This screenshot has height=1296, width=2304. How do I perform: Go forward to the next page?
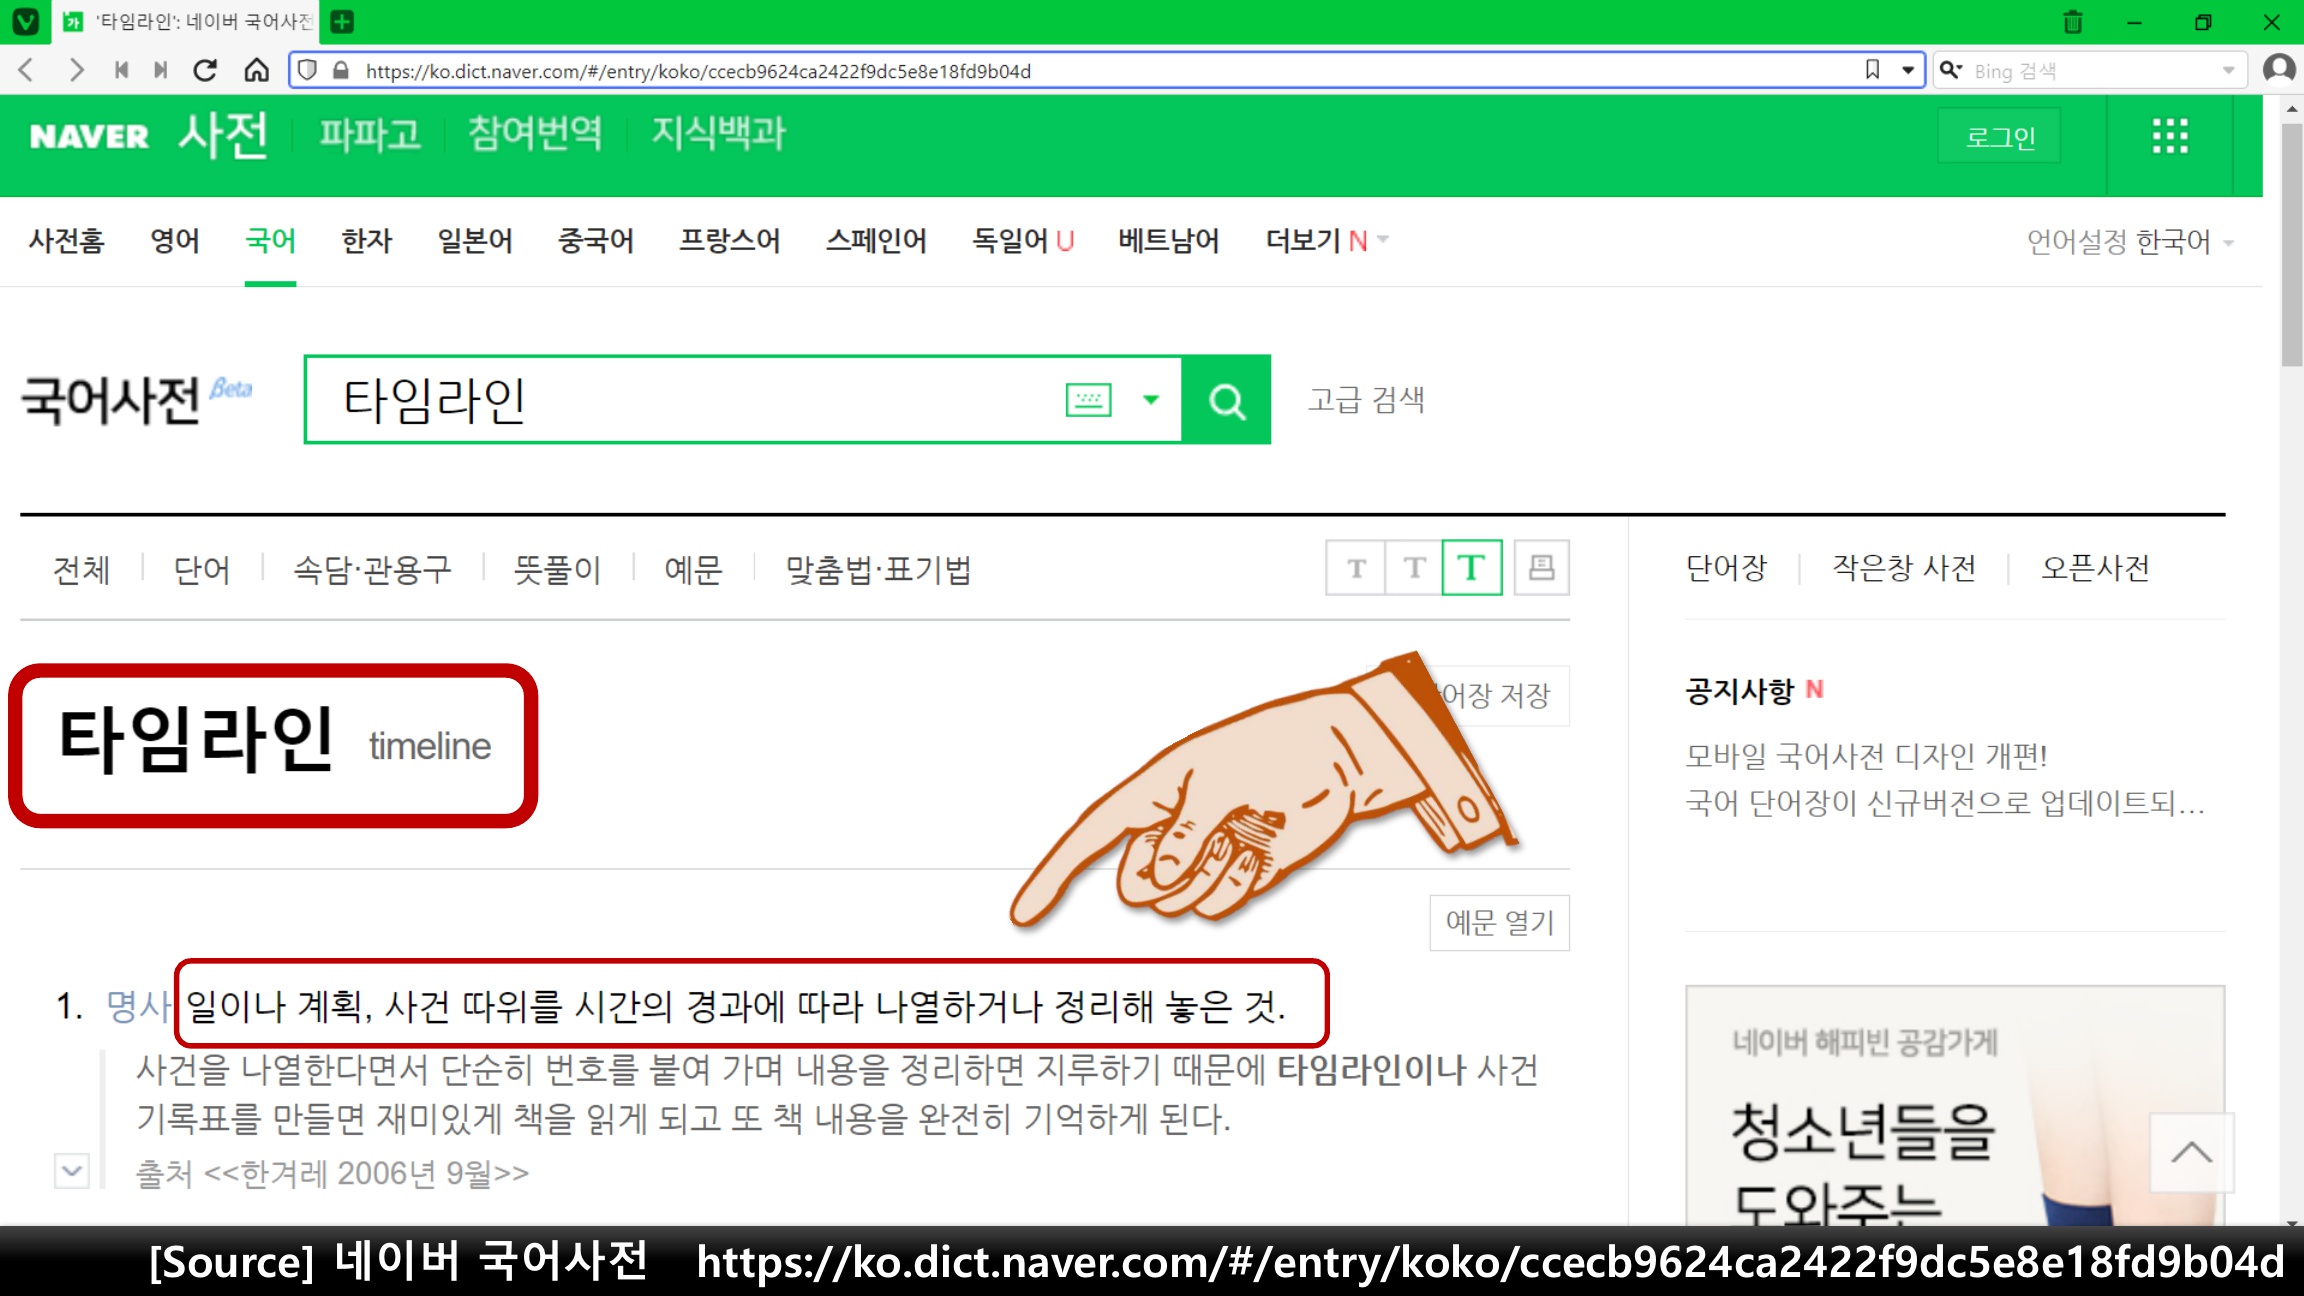click(x=76, y=70)
